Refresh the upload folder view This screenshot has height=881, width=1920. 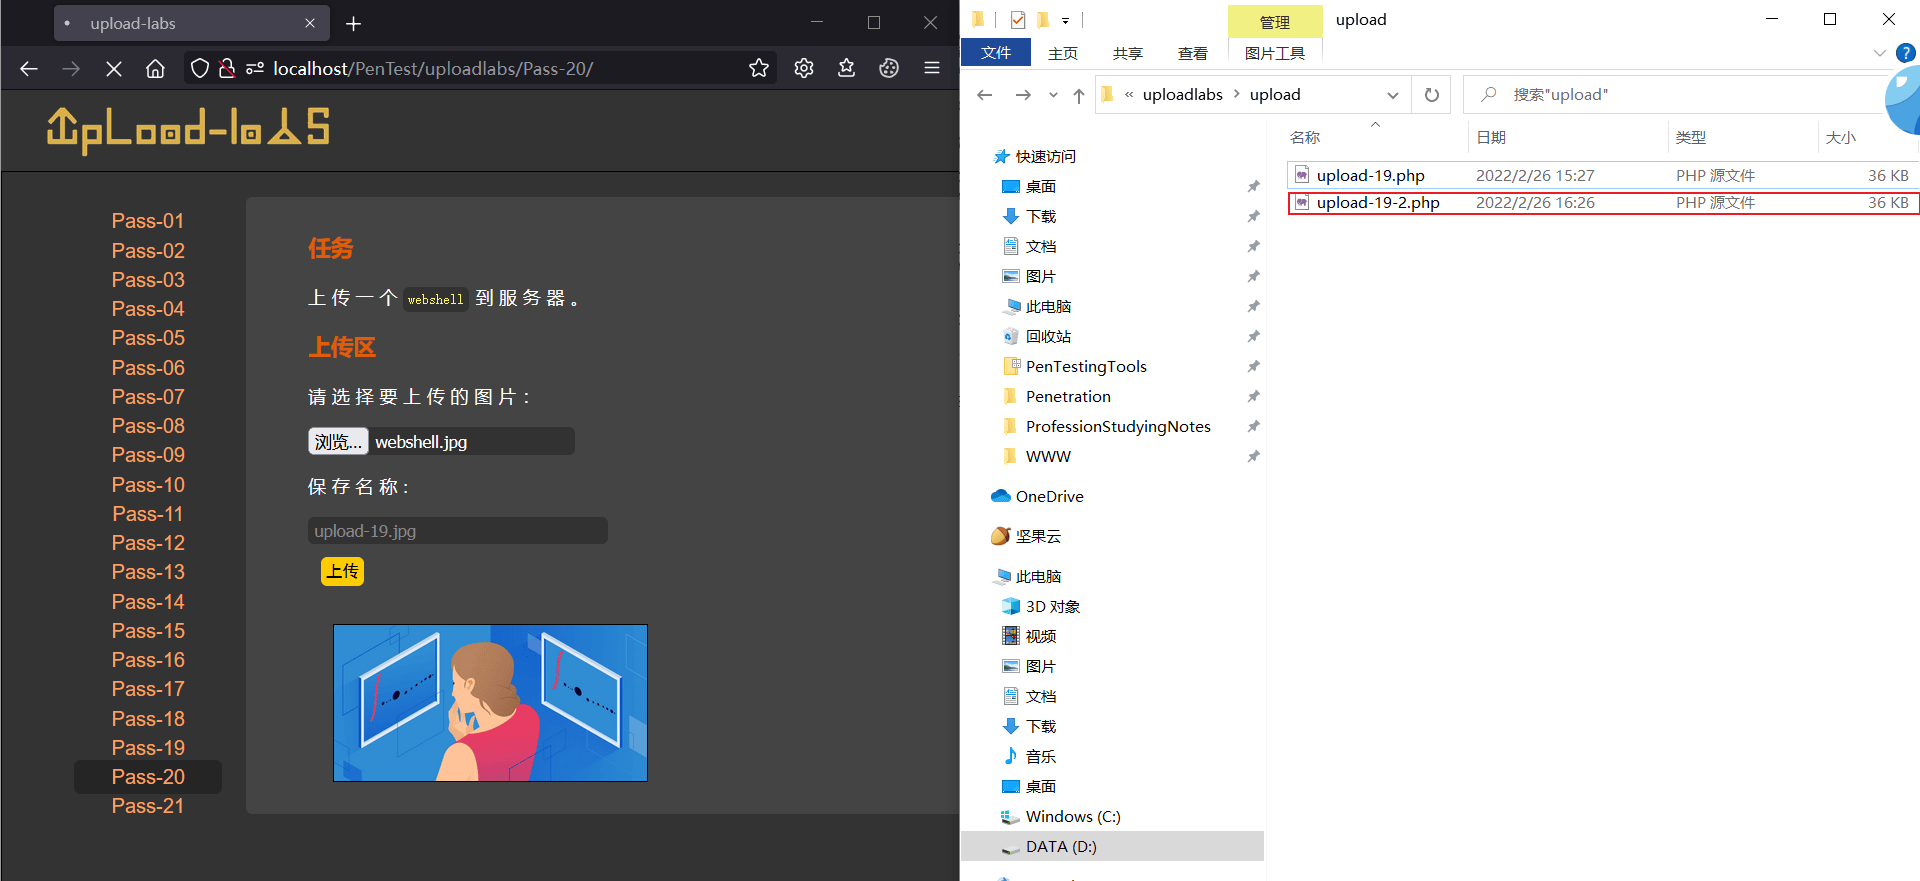[x=1432, y=95]
